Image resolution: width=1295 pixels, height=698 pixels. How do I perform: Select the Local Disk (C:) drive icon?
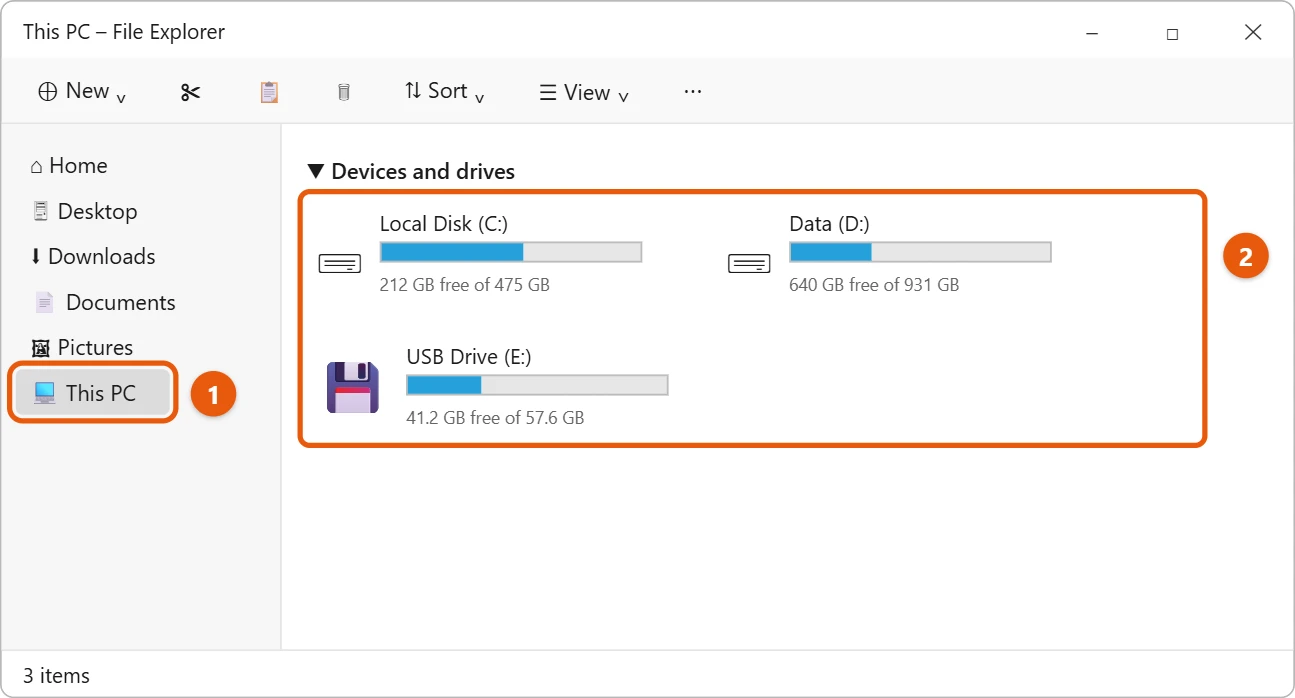pyautogui.click(x=340, y=264)
